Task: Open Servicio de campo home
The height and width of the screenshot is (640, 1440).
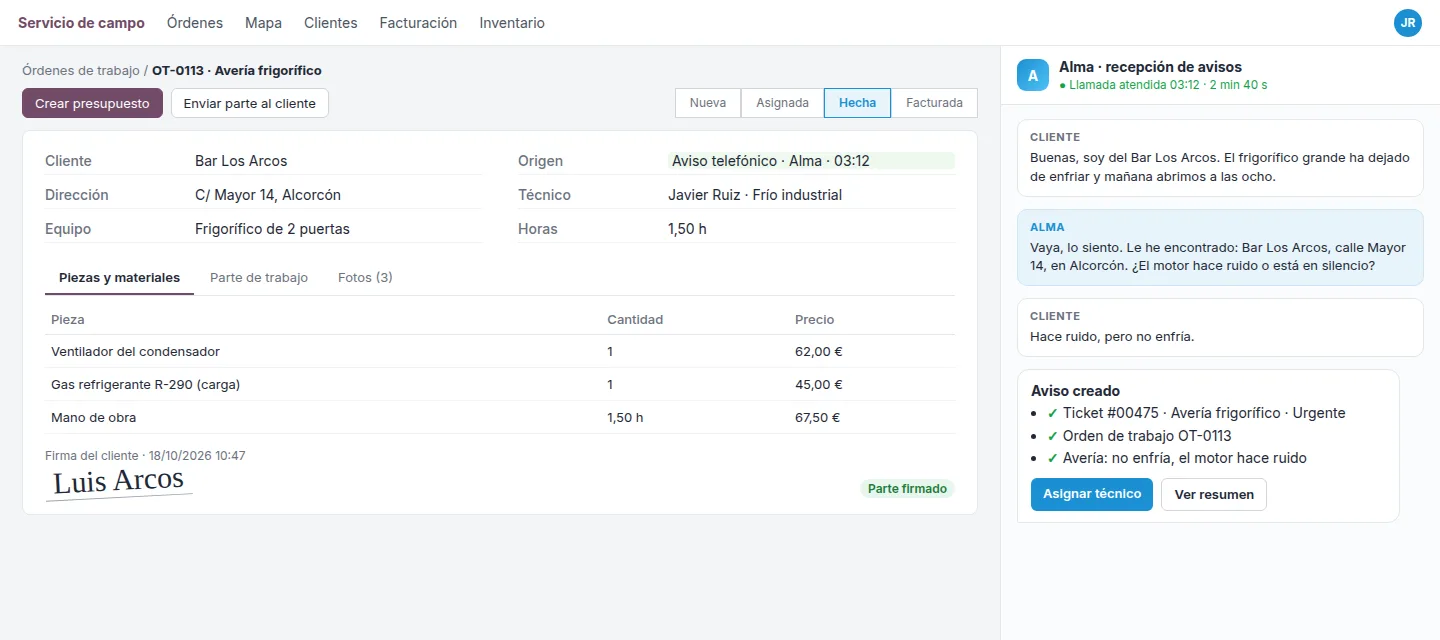Action: click(81, 23)
